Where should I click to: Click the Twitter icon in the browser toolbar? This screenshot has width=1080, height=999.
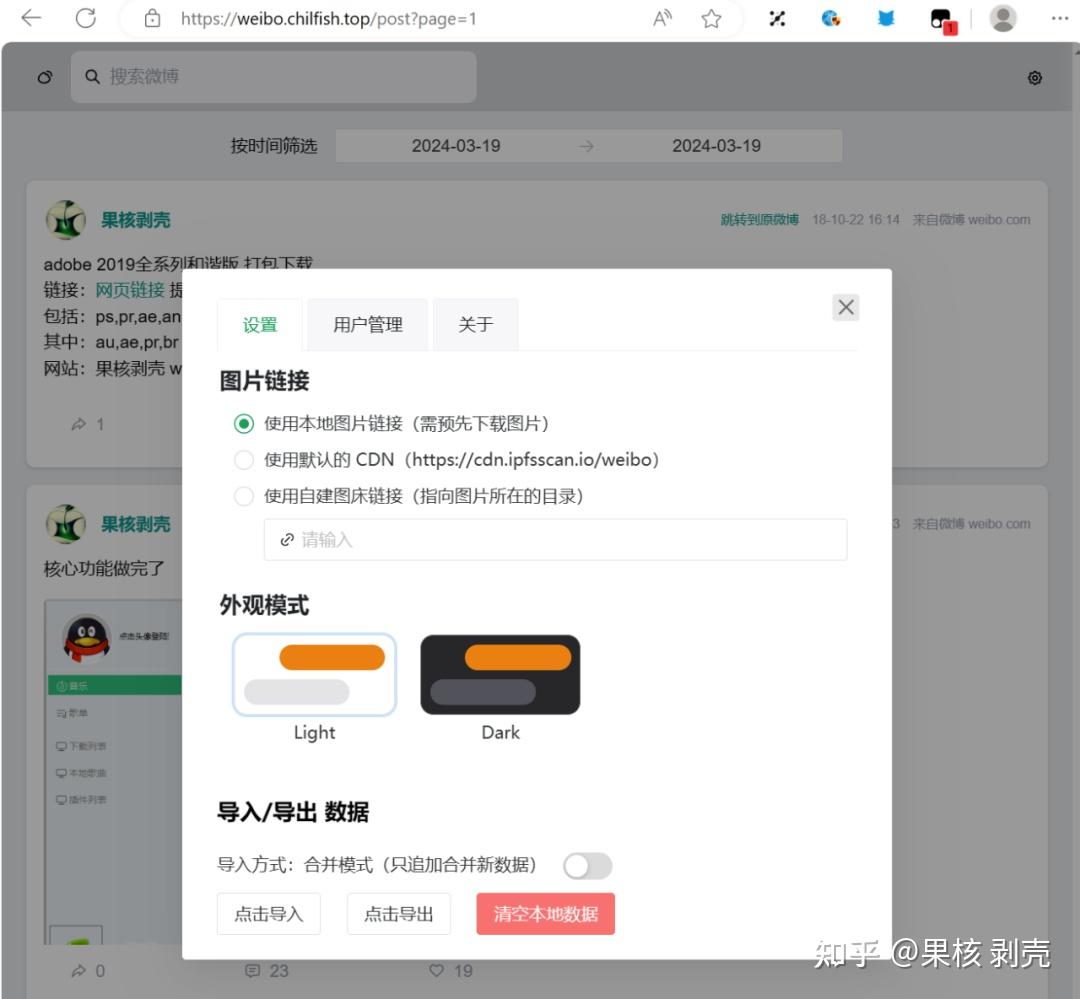[x=885, y=18]
